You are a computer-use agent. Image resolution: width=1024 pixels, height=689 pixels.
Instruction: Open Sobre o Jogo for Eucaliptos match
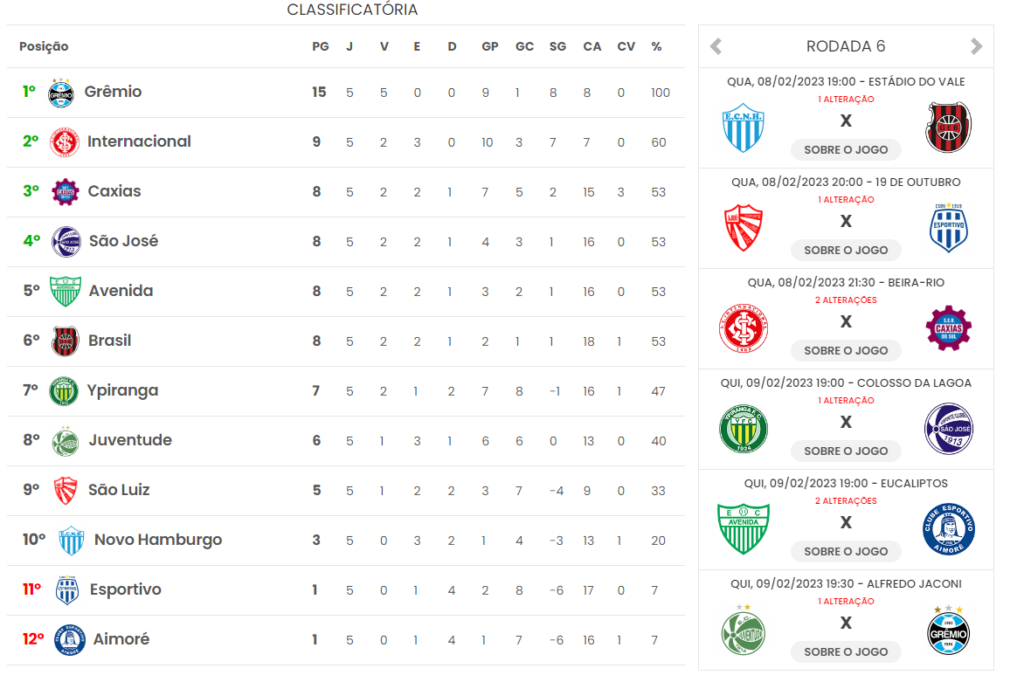(846, 551)
